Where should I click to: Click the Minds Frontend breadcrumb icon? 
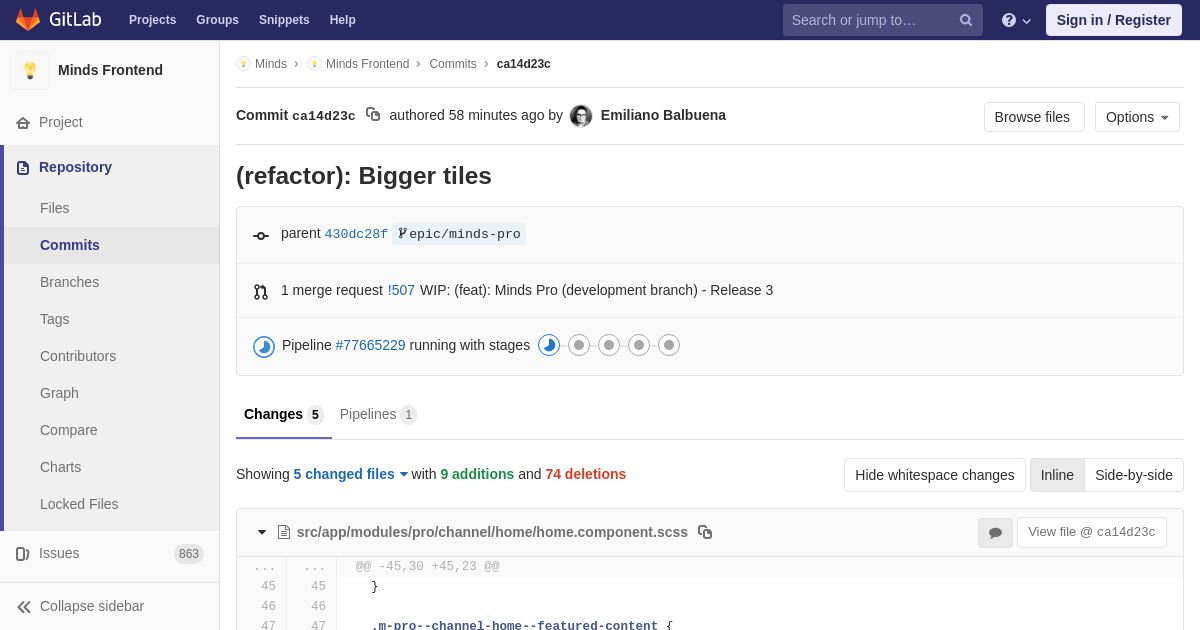pos(314,64)
